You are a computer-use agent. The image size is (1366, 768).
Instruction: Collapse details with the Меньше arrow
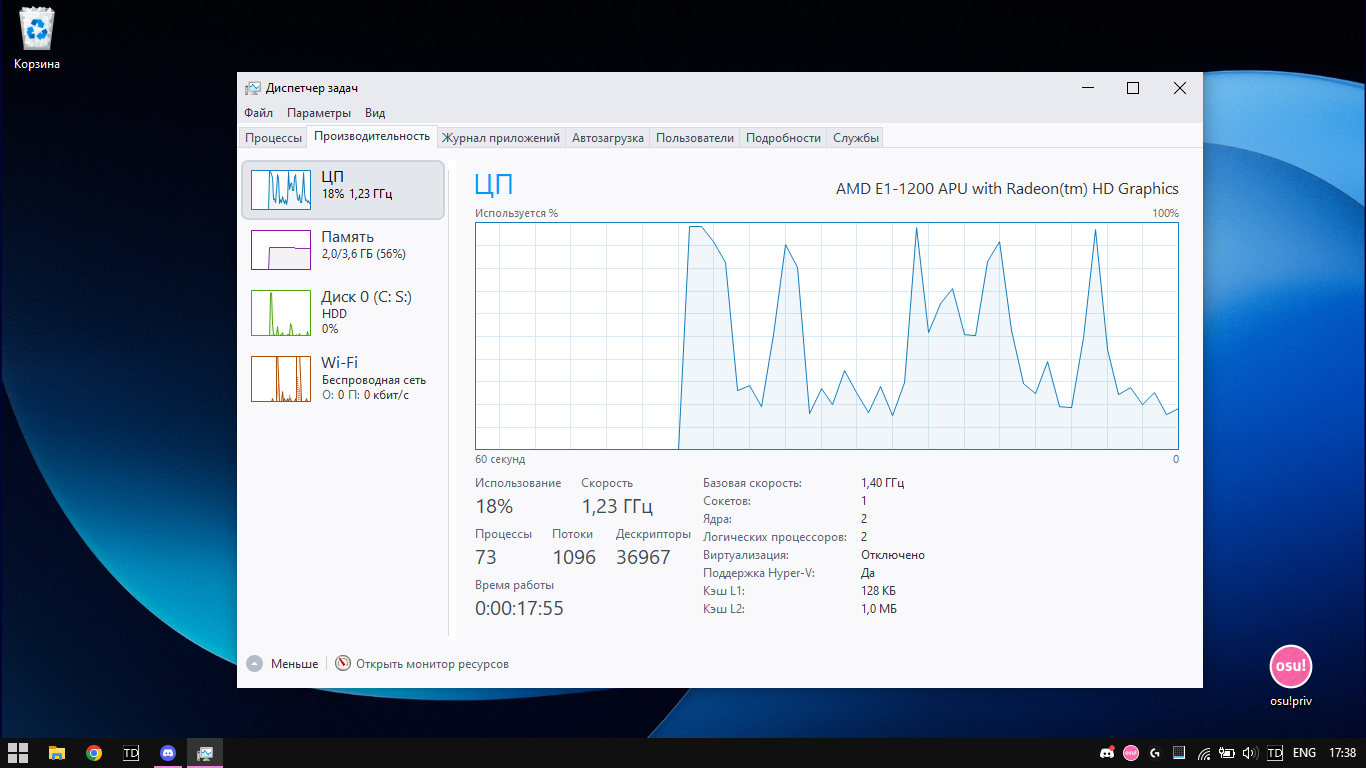click(x=254, y=664)
